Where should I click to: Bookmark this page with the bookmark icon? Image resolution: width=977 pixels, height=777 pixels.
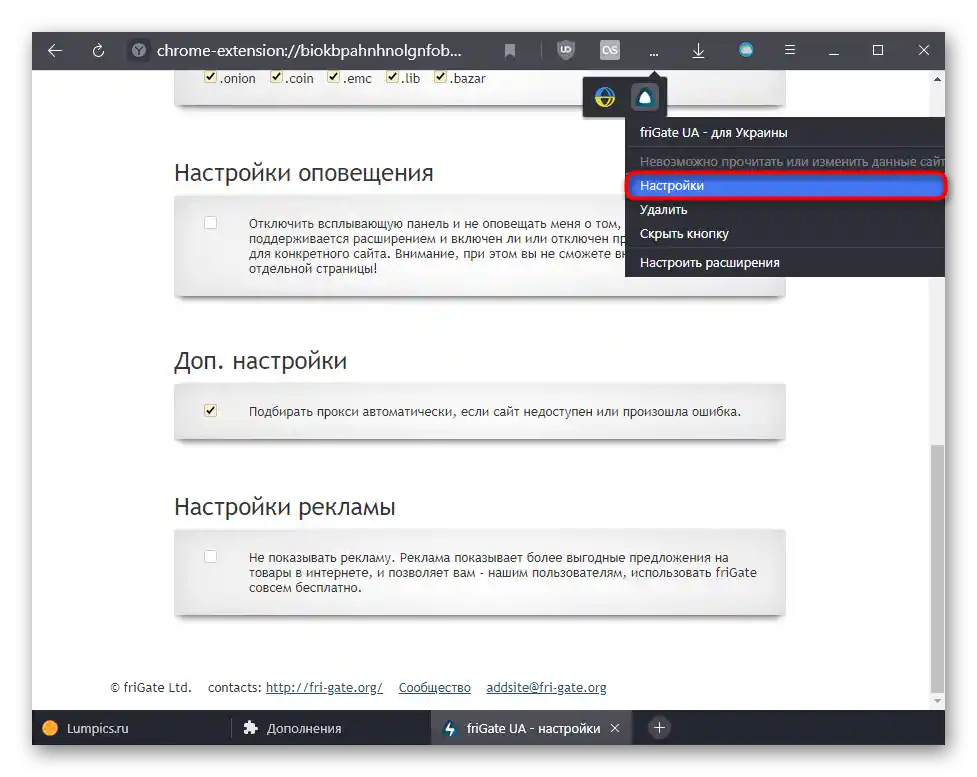pos(510,50)
